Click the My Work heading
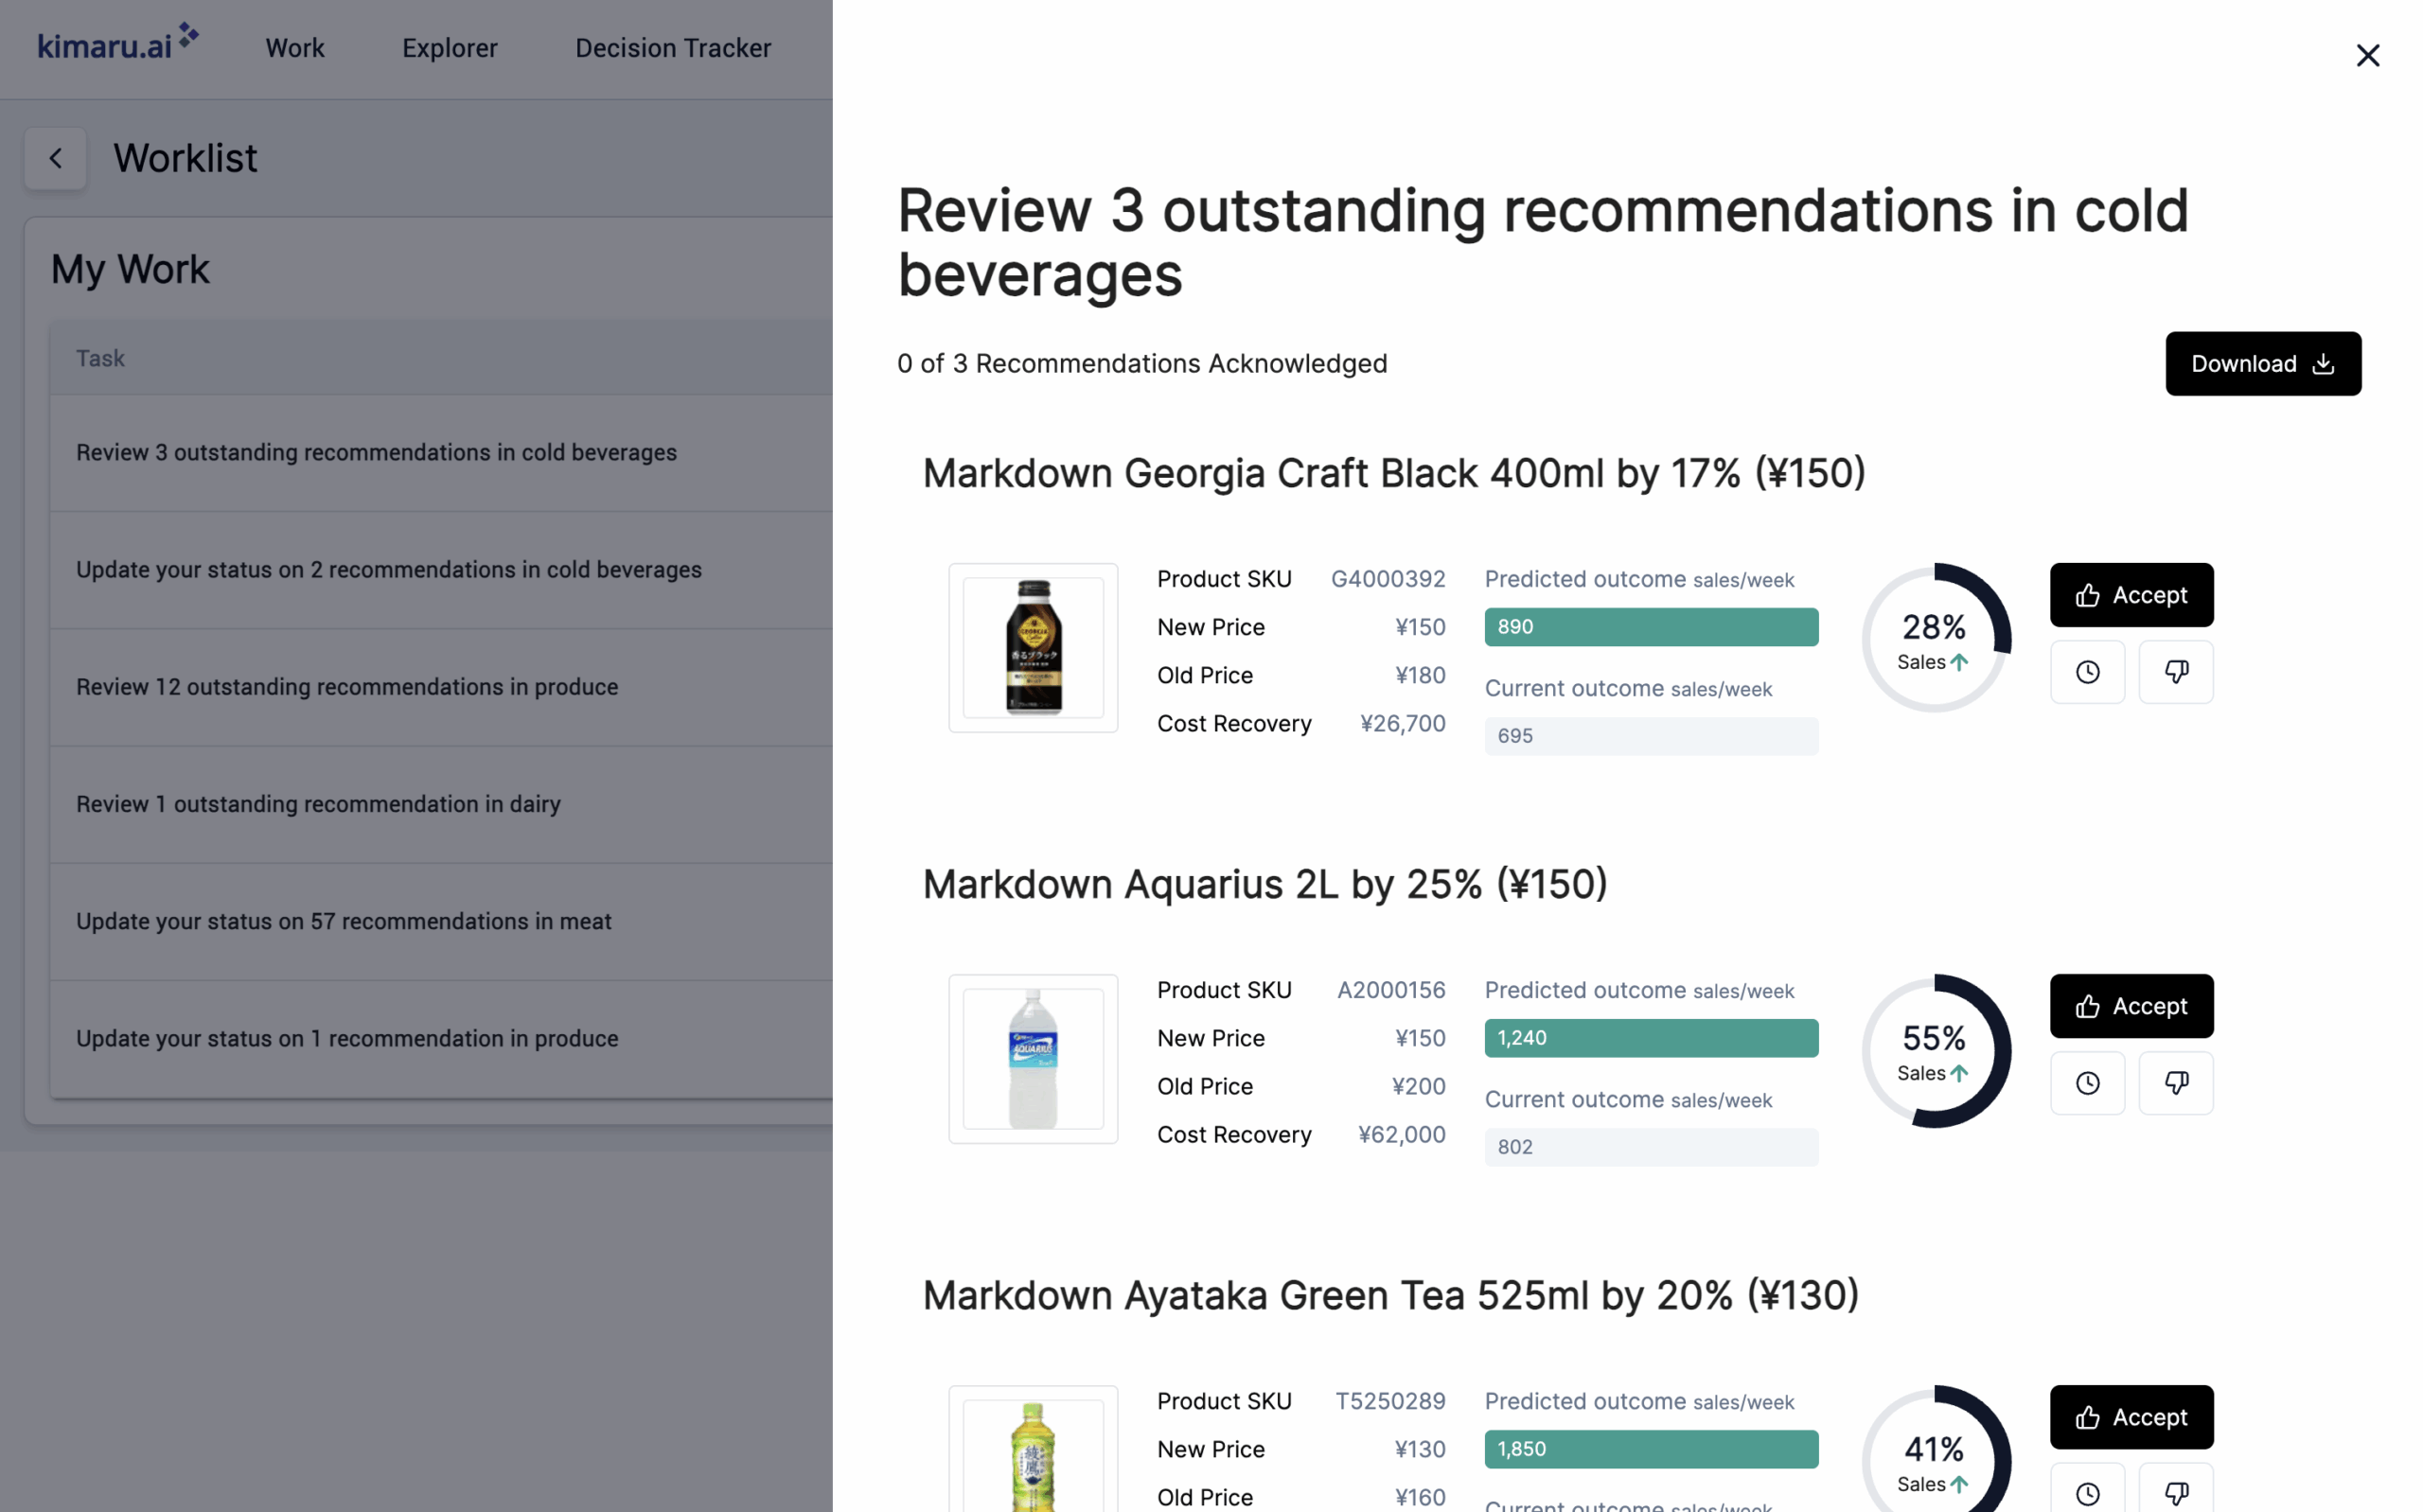Screen dimensions: 2423x1512 130,270
